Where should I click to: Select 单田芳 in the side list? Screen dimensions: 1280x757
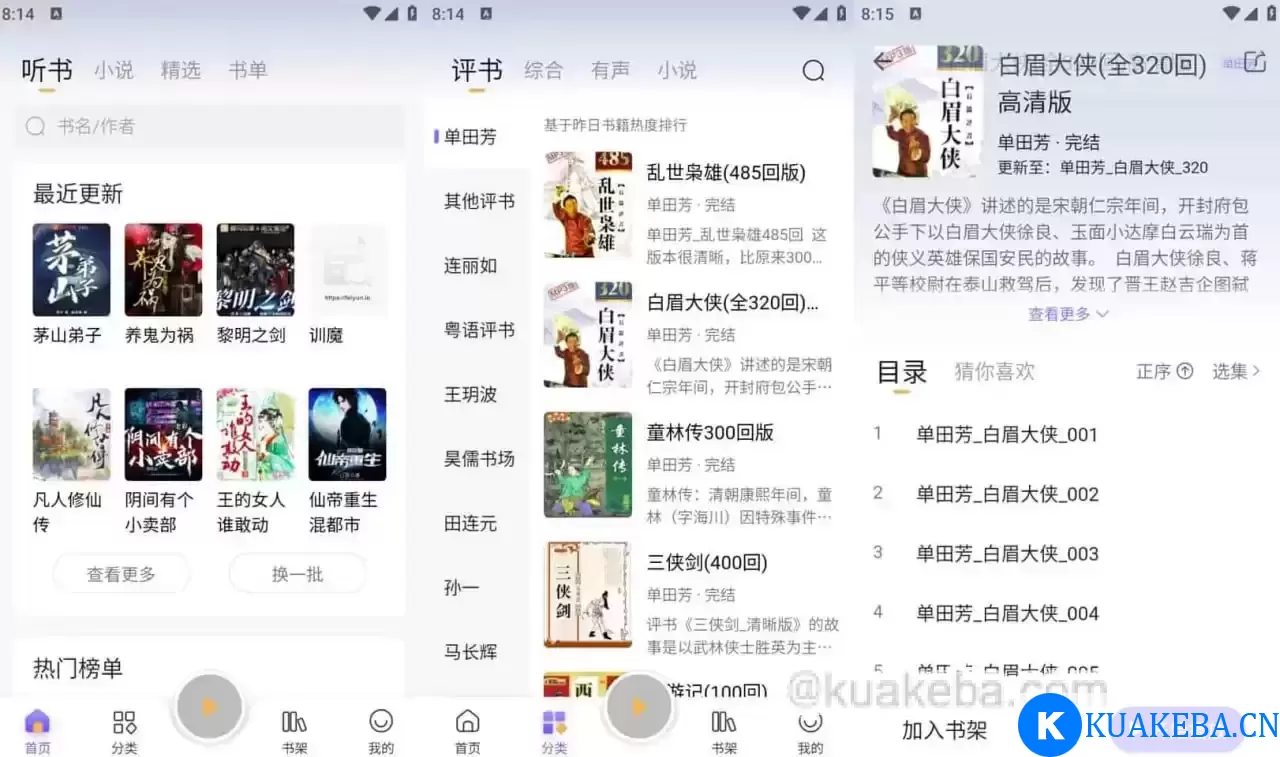(x=470, y=137)
